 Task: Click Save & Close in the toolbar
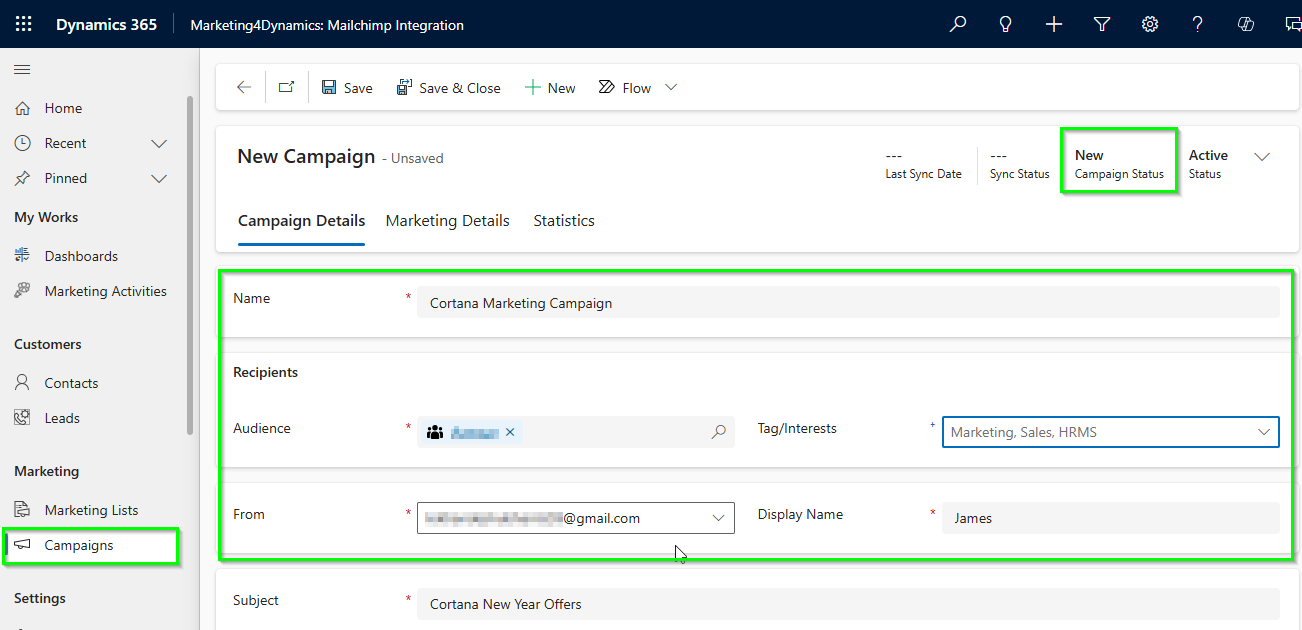pos(448,87)
